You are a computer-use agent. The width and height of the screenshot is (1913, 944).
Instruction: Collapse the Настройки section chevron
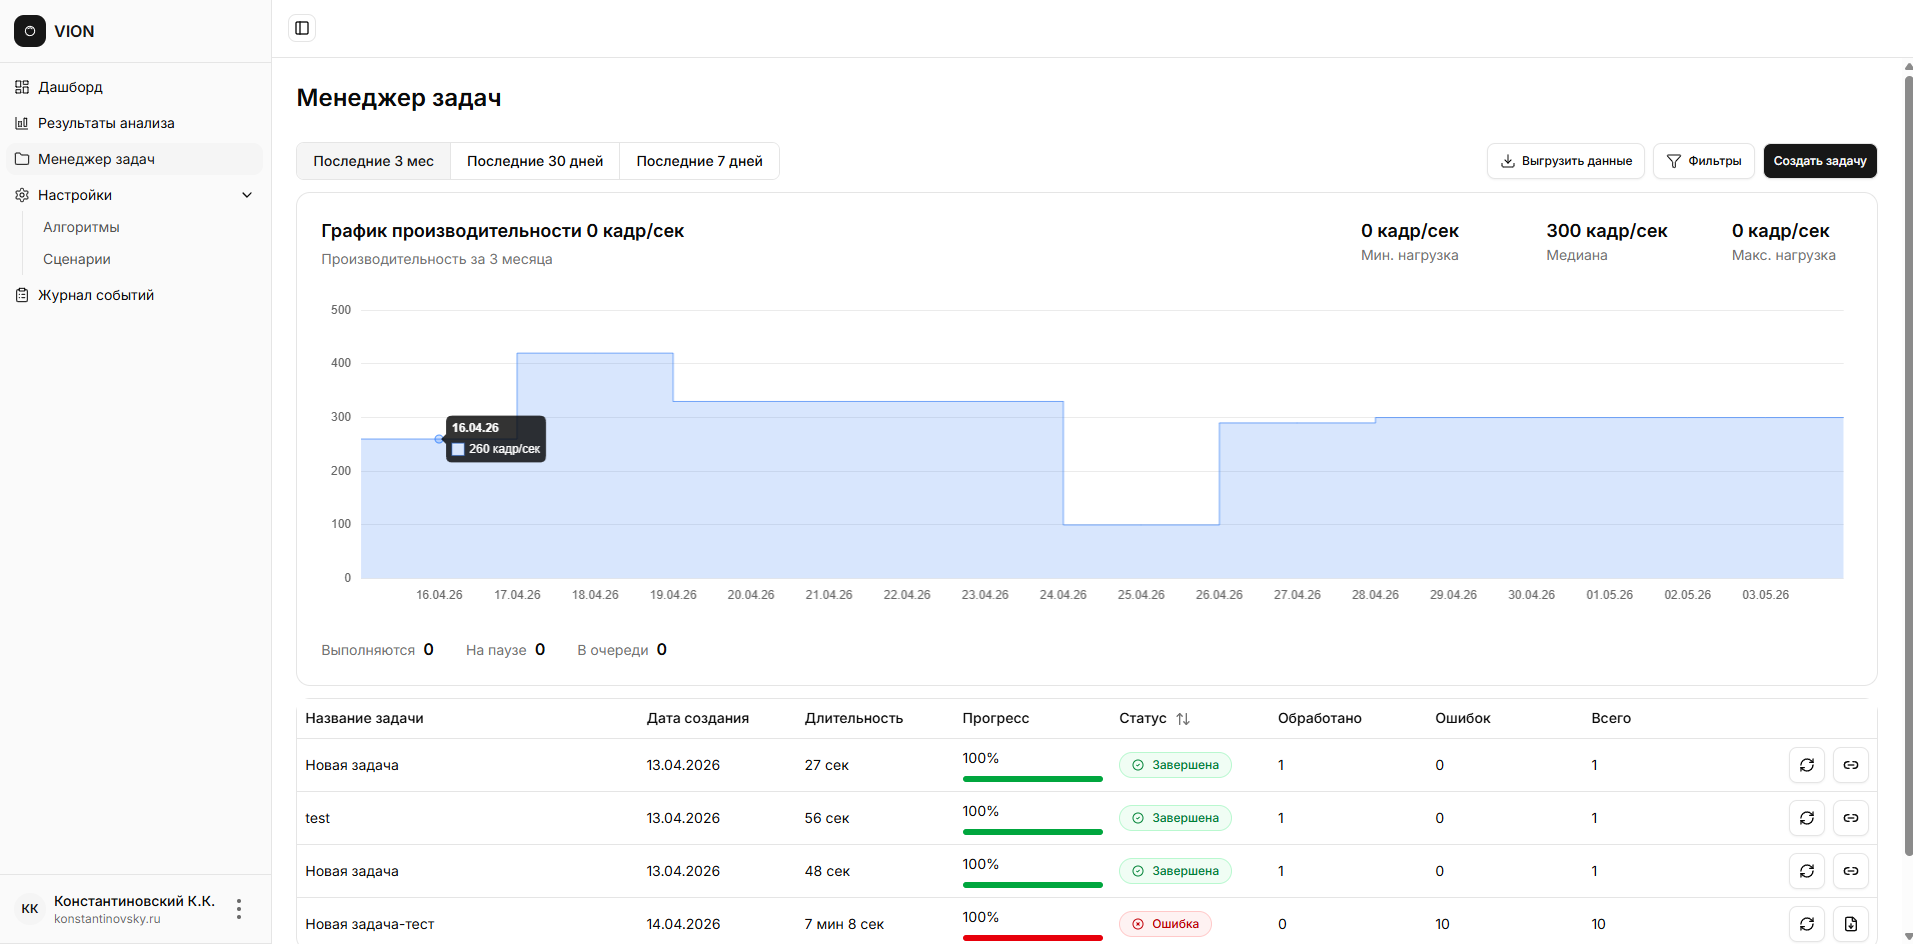click(x=247, y=195)
